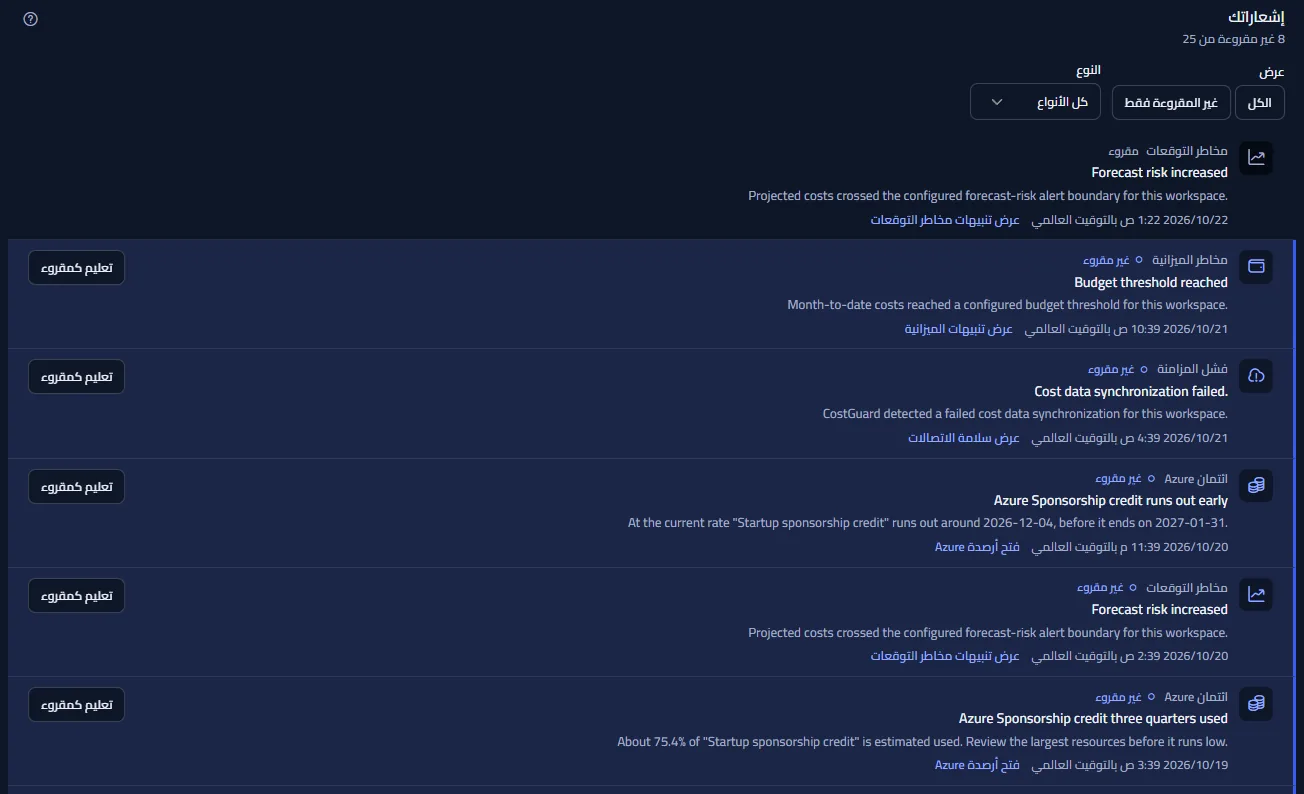Click the About 75.4% of Startup sponsorship credit text
This screenshot has height=794, width=1304.
click(922, 742)
